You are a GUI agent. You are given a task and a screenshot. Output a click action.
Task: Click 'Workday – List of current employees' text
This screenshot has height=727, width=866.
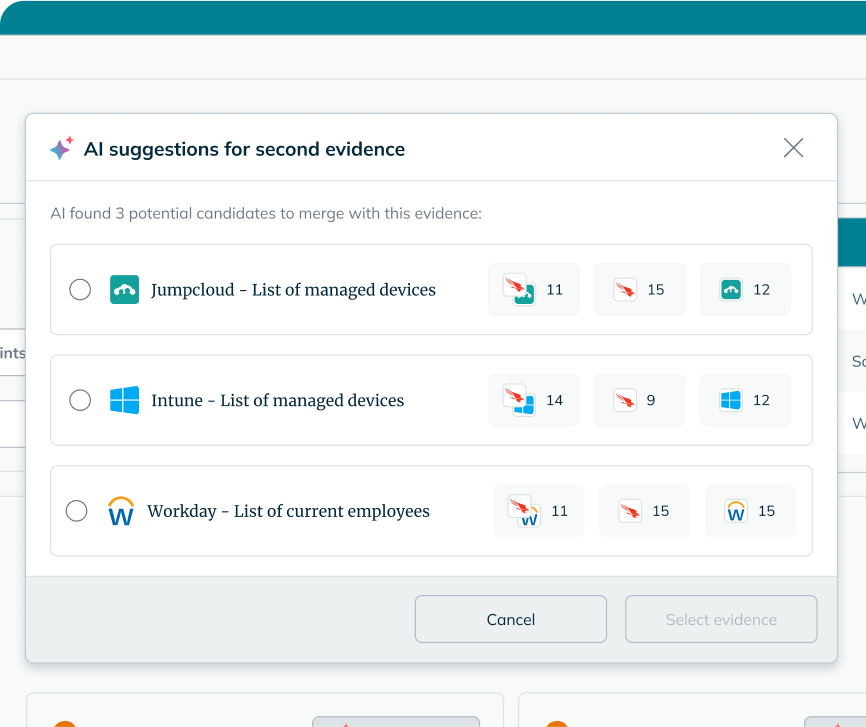coord(288,512)
